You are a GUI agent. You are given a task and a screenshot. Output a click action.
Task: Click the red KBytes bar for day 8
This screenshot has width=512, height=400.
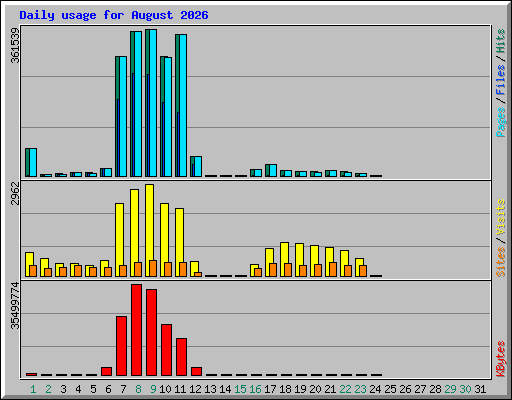(137, 330)
